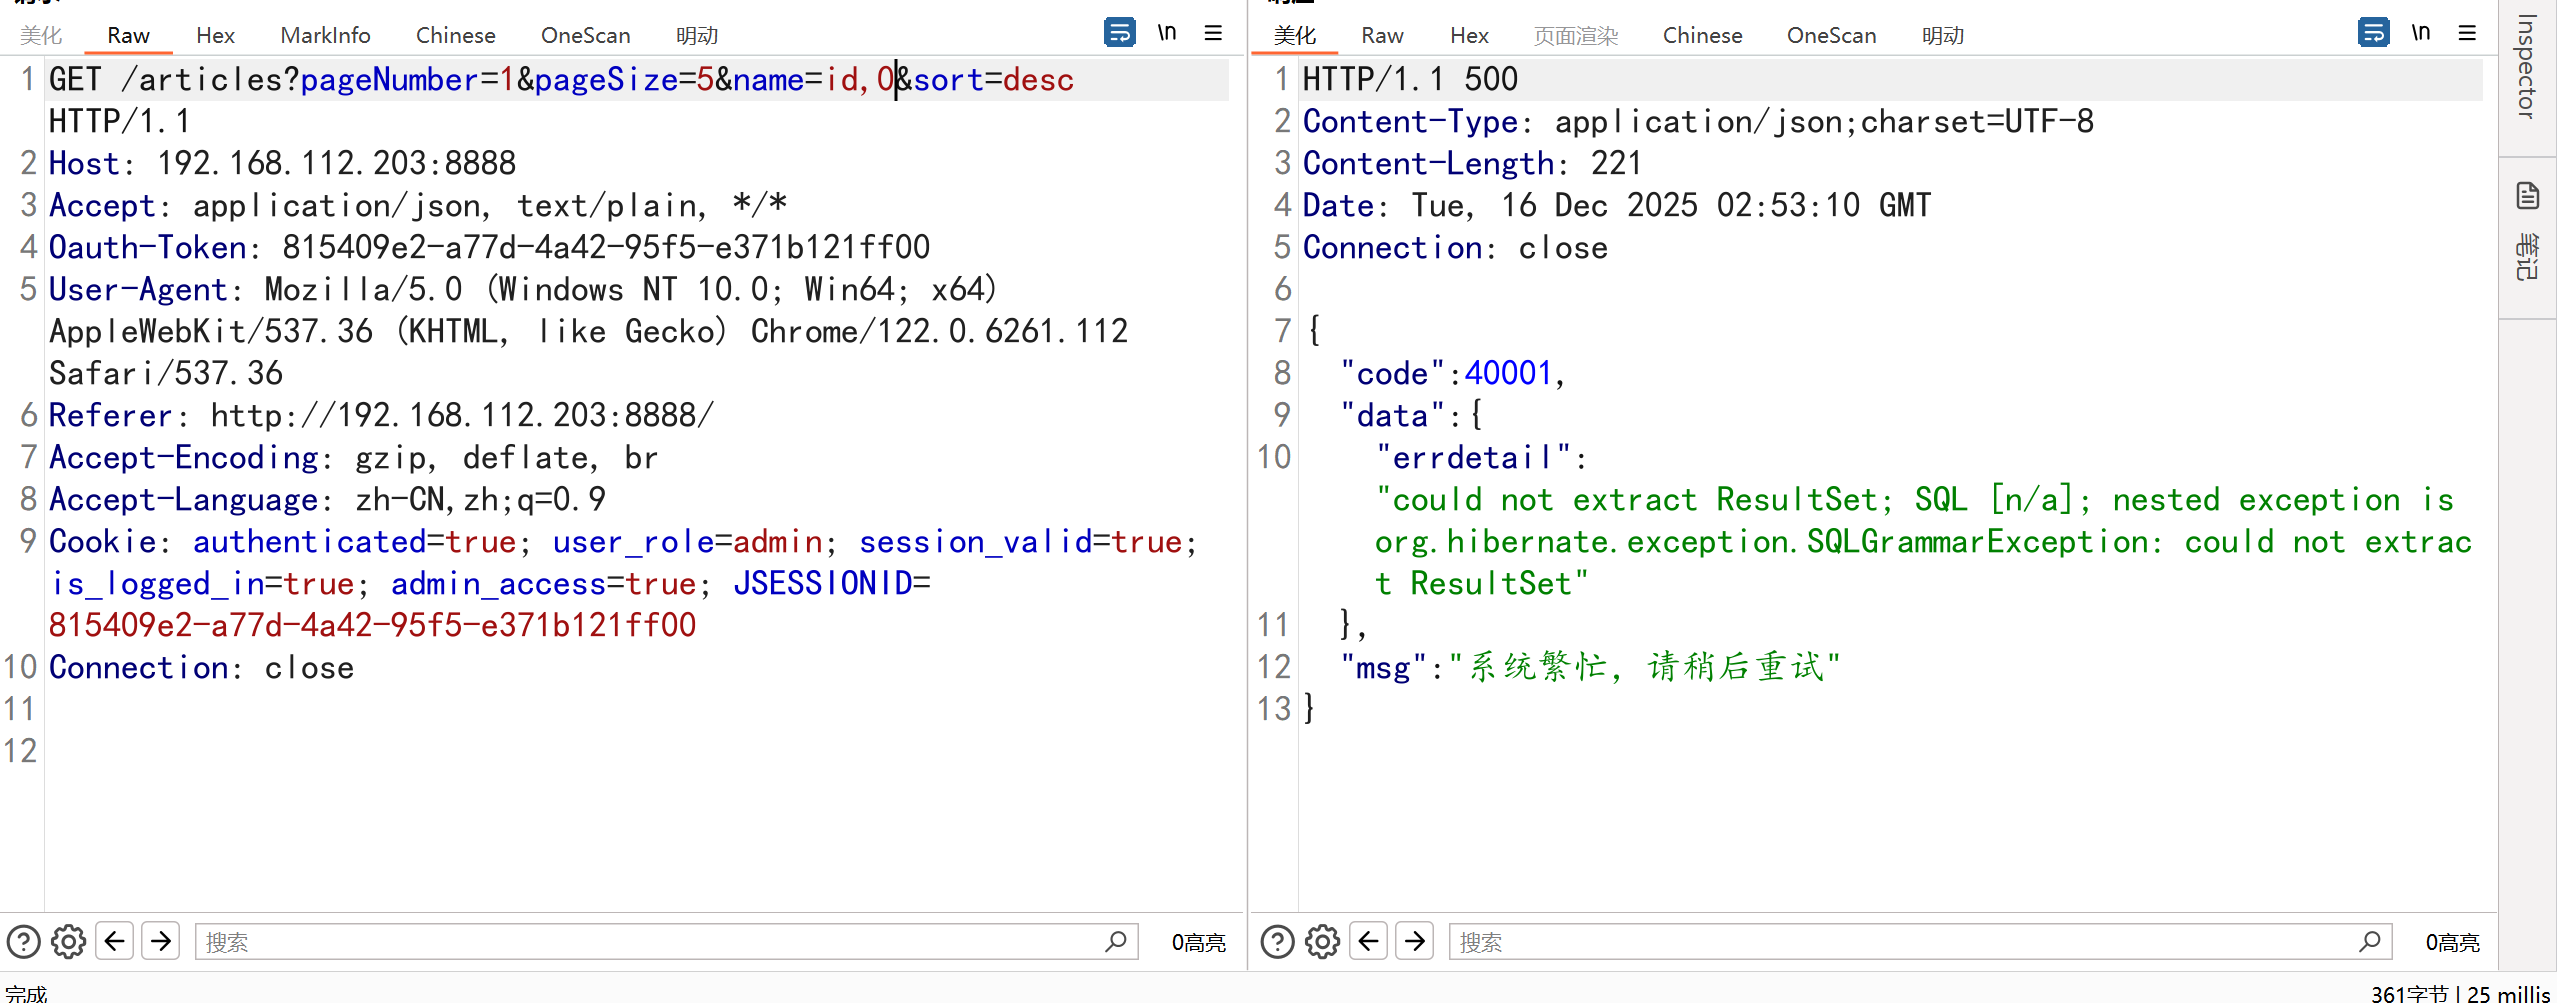Image resolution: width=2558 pixels, height=1003 pixels.
Task: Open response panel hamburger menu
Action: pyautogui.click(x=2467, y=33)
